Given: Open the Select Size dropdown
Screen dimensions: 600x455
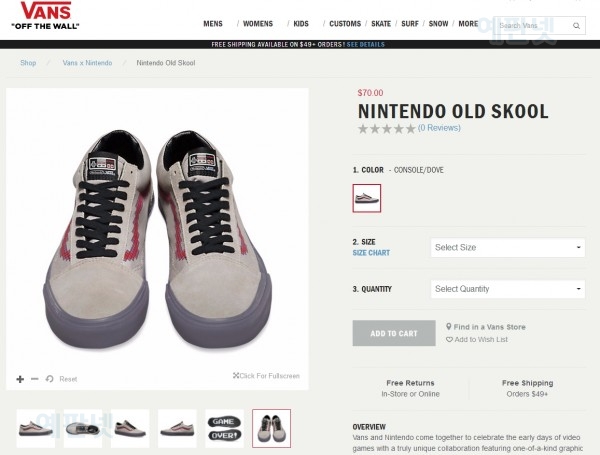Looking at the screenshot, I should coord(508,248).
